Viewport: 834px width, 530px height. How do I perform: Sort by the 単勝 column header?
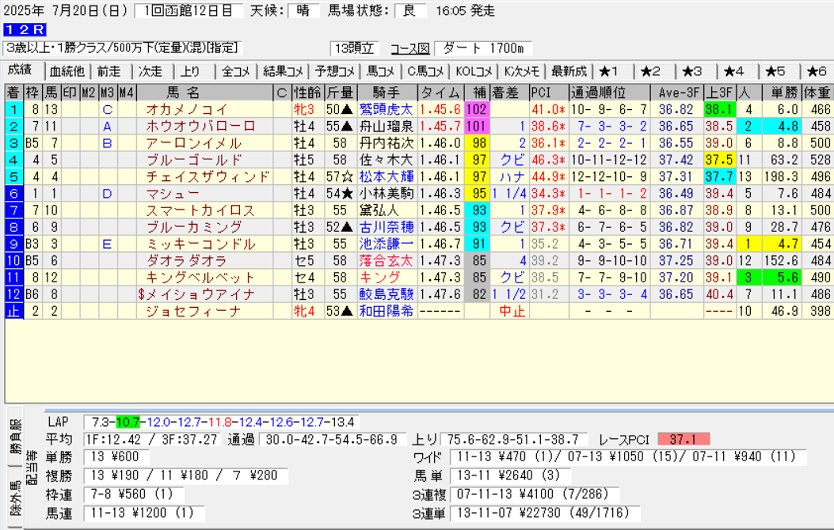(781, 92)
